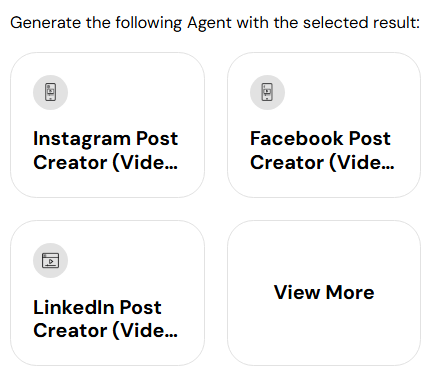This screenshot has width=434, height=383.
Task: Select the Instagram Post Creator agent card
Action: 107,125
